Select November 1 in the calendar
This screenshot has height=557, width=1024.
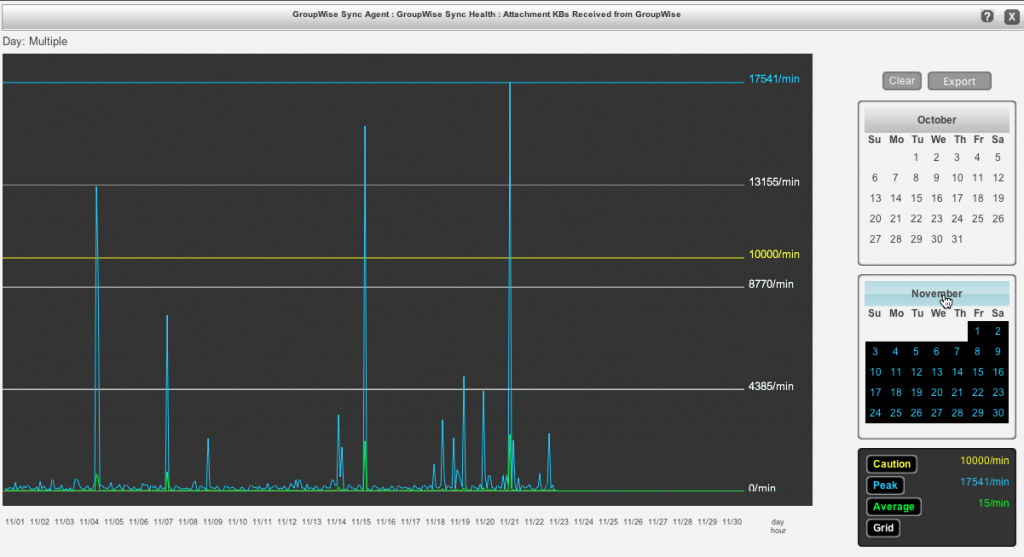tap(977, 331)
